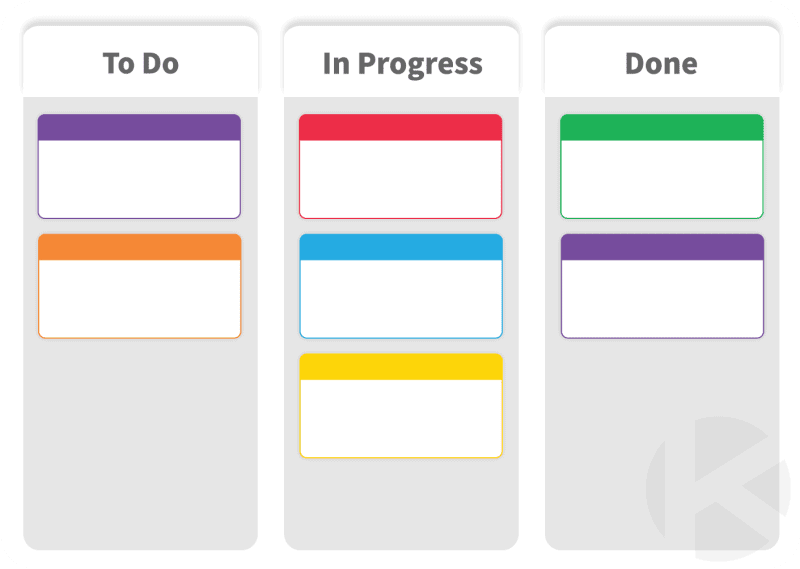Screen dimensions: 800x569
Task: Click white body of the green card
Action: point(662,178)
